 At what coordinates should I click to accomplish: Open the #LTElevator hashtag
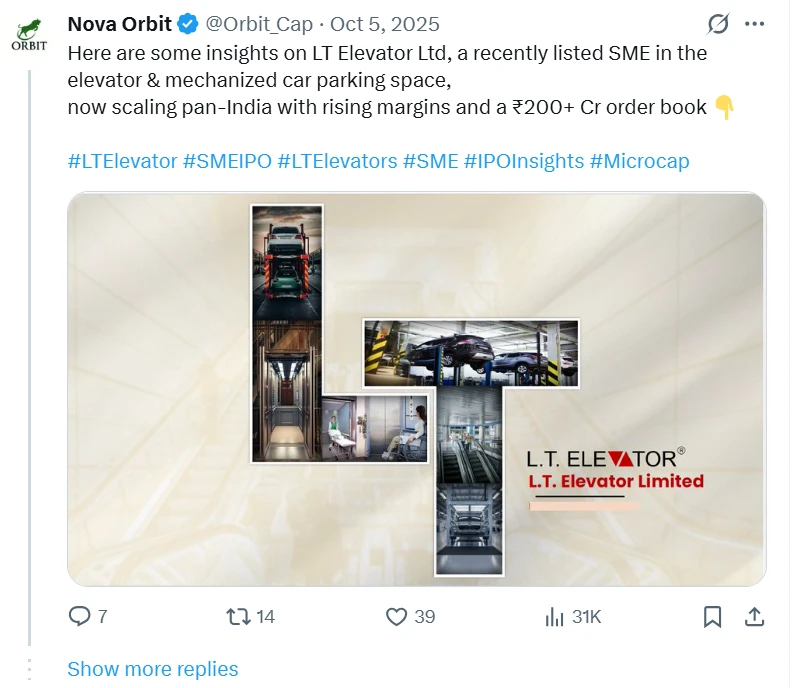122,161
